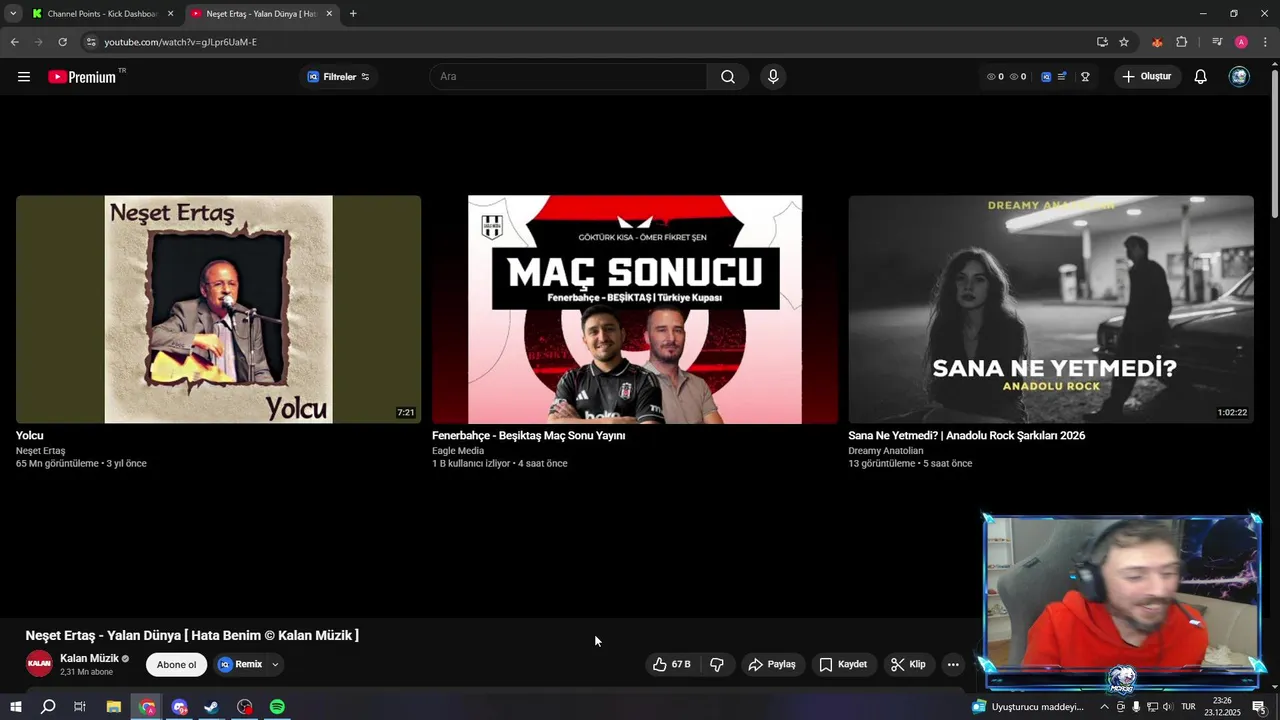This screenshot has width=1280, height=720.
Task: Subscribe with the Abone ol button
Action: pos(176,665)
